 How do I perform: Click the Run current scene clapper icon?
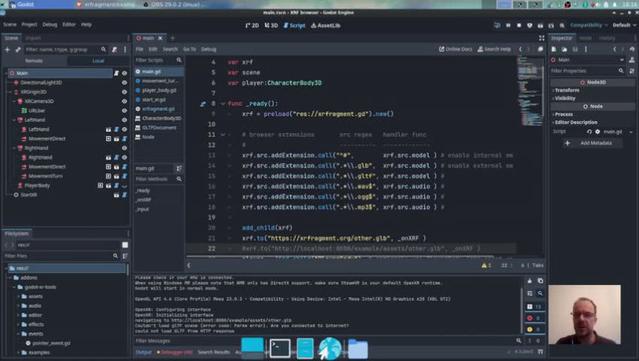tap(540, 25)
